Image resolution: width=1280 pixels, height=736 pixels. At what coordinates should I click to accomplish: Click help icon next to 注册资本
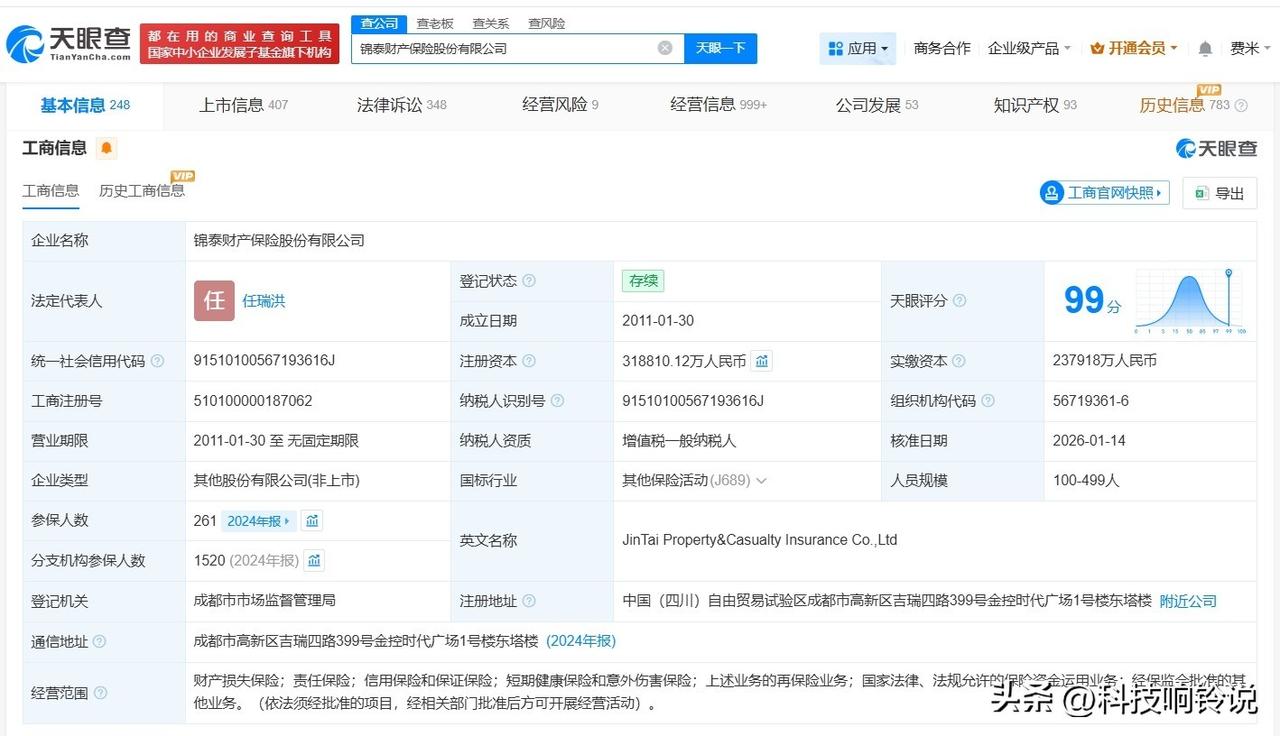529,361
